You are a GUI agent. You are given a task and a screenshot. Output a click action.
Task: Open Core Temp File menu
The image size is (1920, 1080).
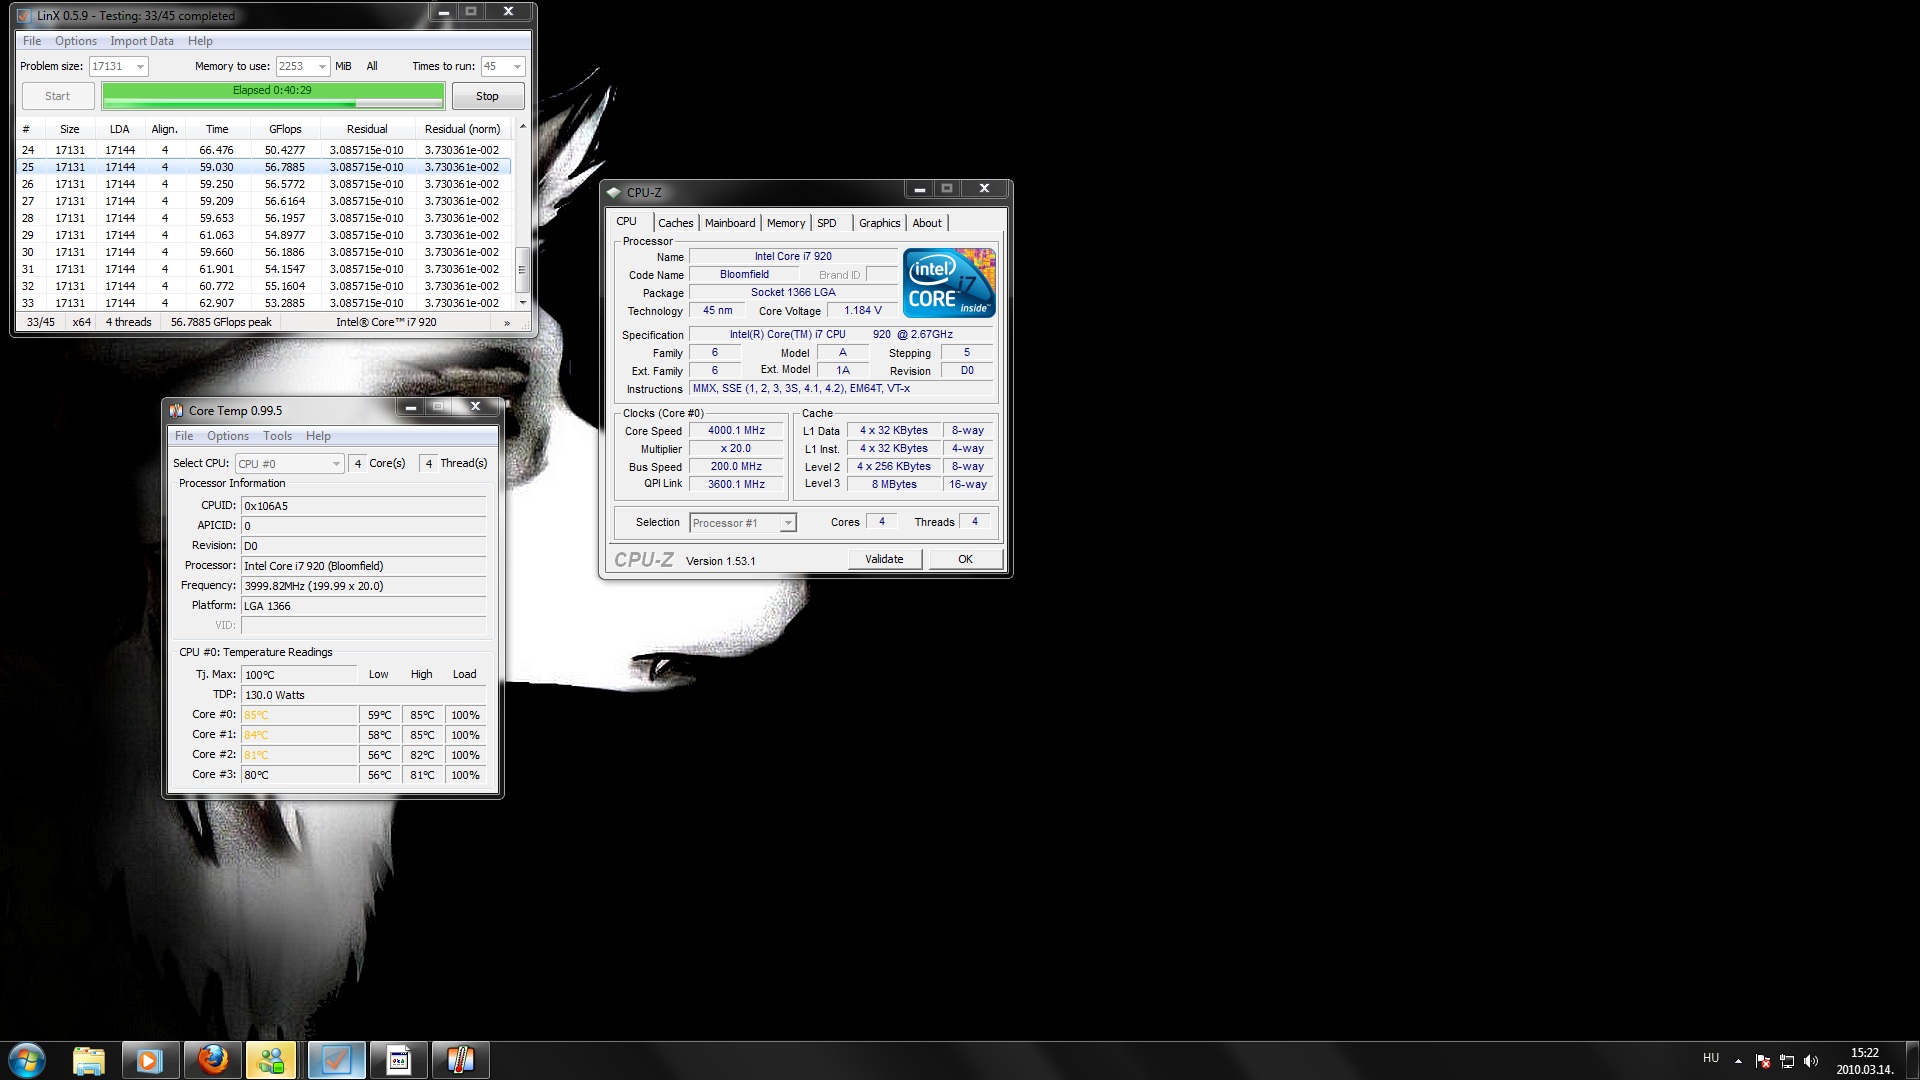click(184, 436)
